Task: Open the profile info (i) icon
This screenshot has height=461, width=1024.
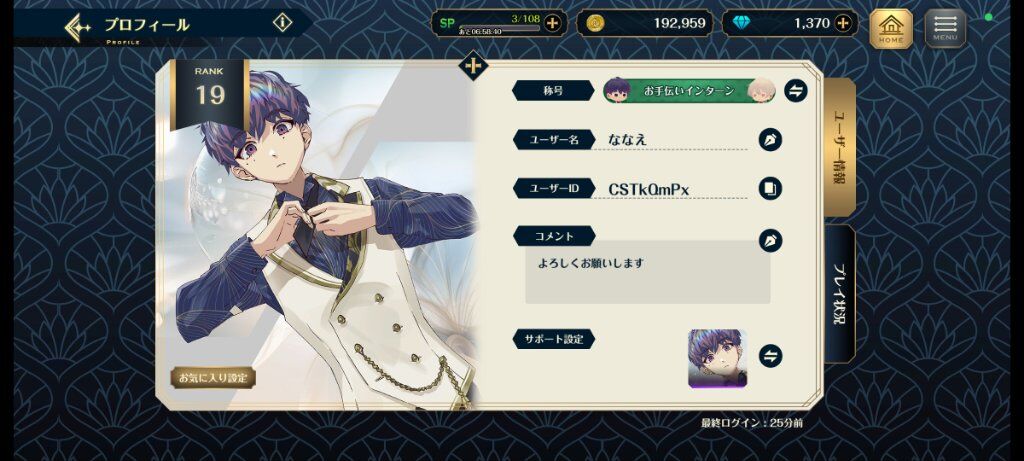Action: 282,23
